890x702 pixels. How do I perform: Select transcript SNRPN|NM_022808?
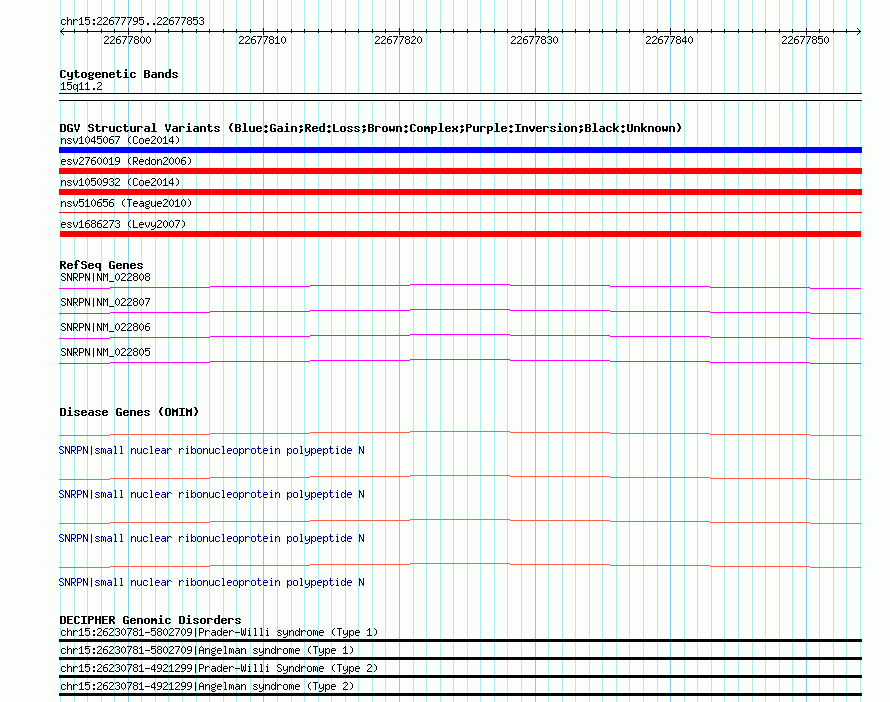[105, 278]
